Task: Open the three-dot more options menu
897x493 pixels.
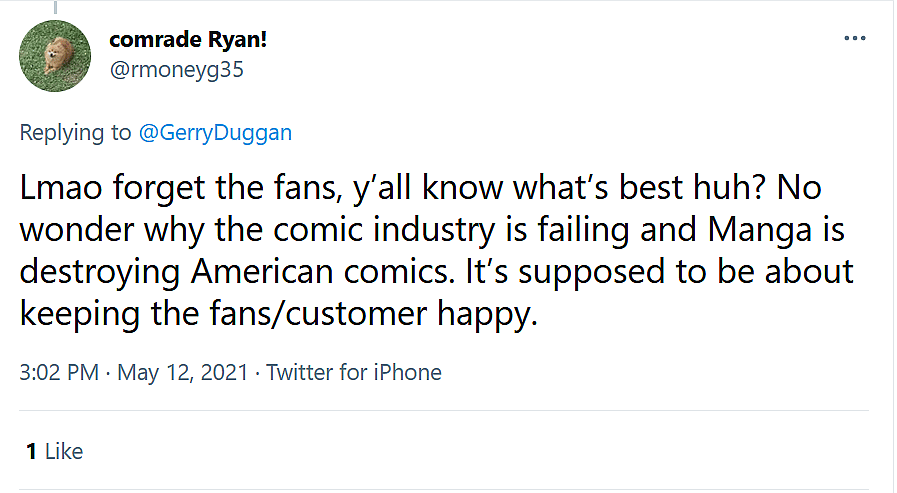Action: click(854, 38)
